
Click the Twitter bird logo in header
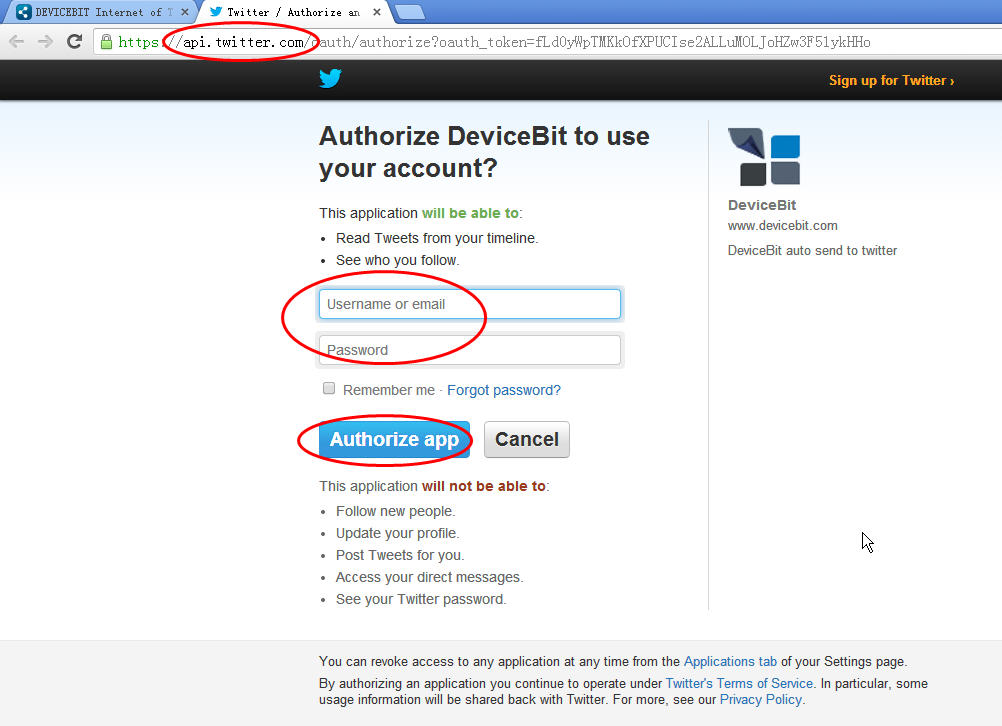coord(330,79)
